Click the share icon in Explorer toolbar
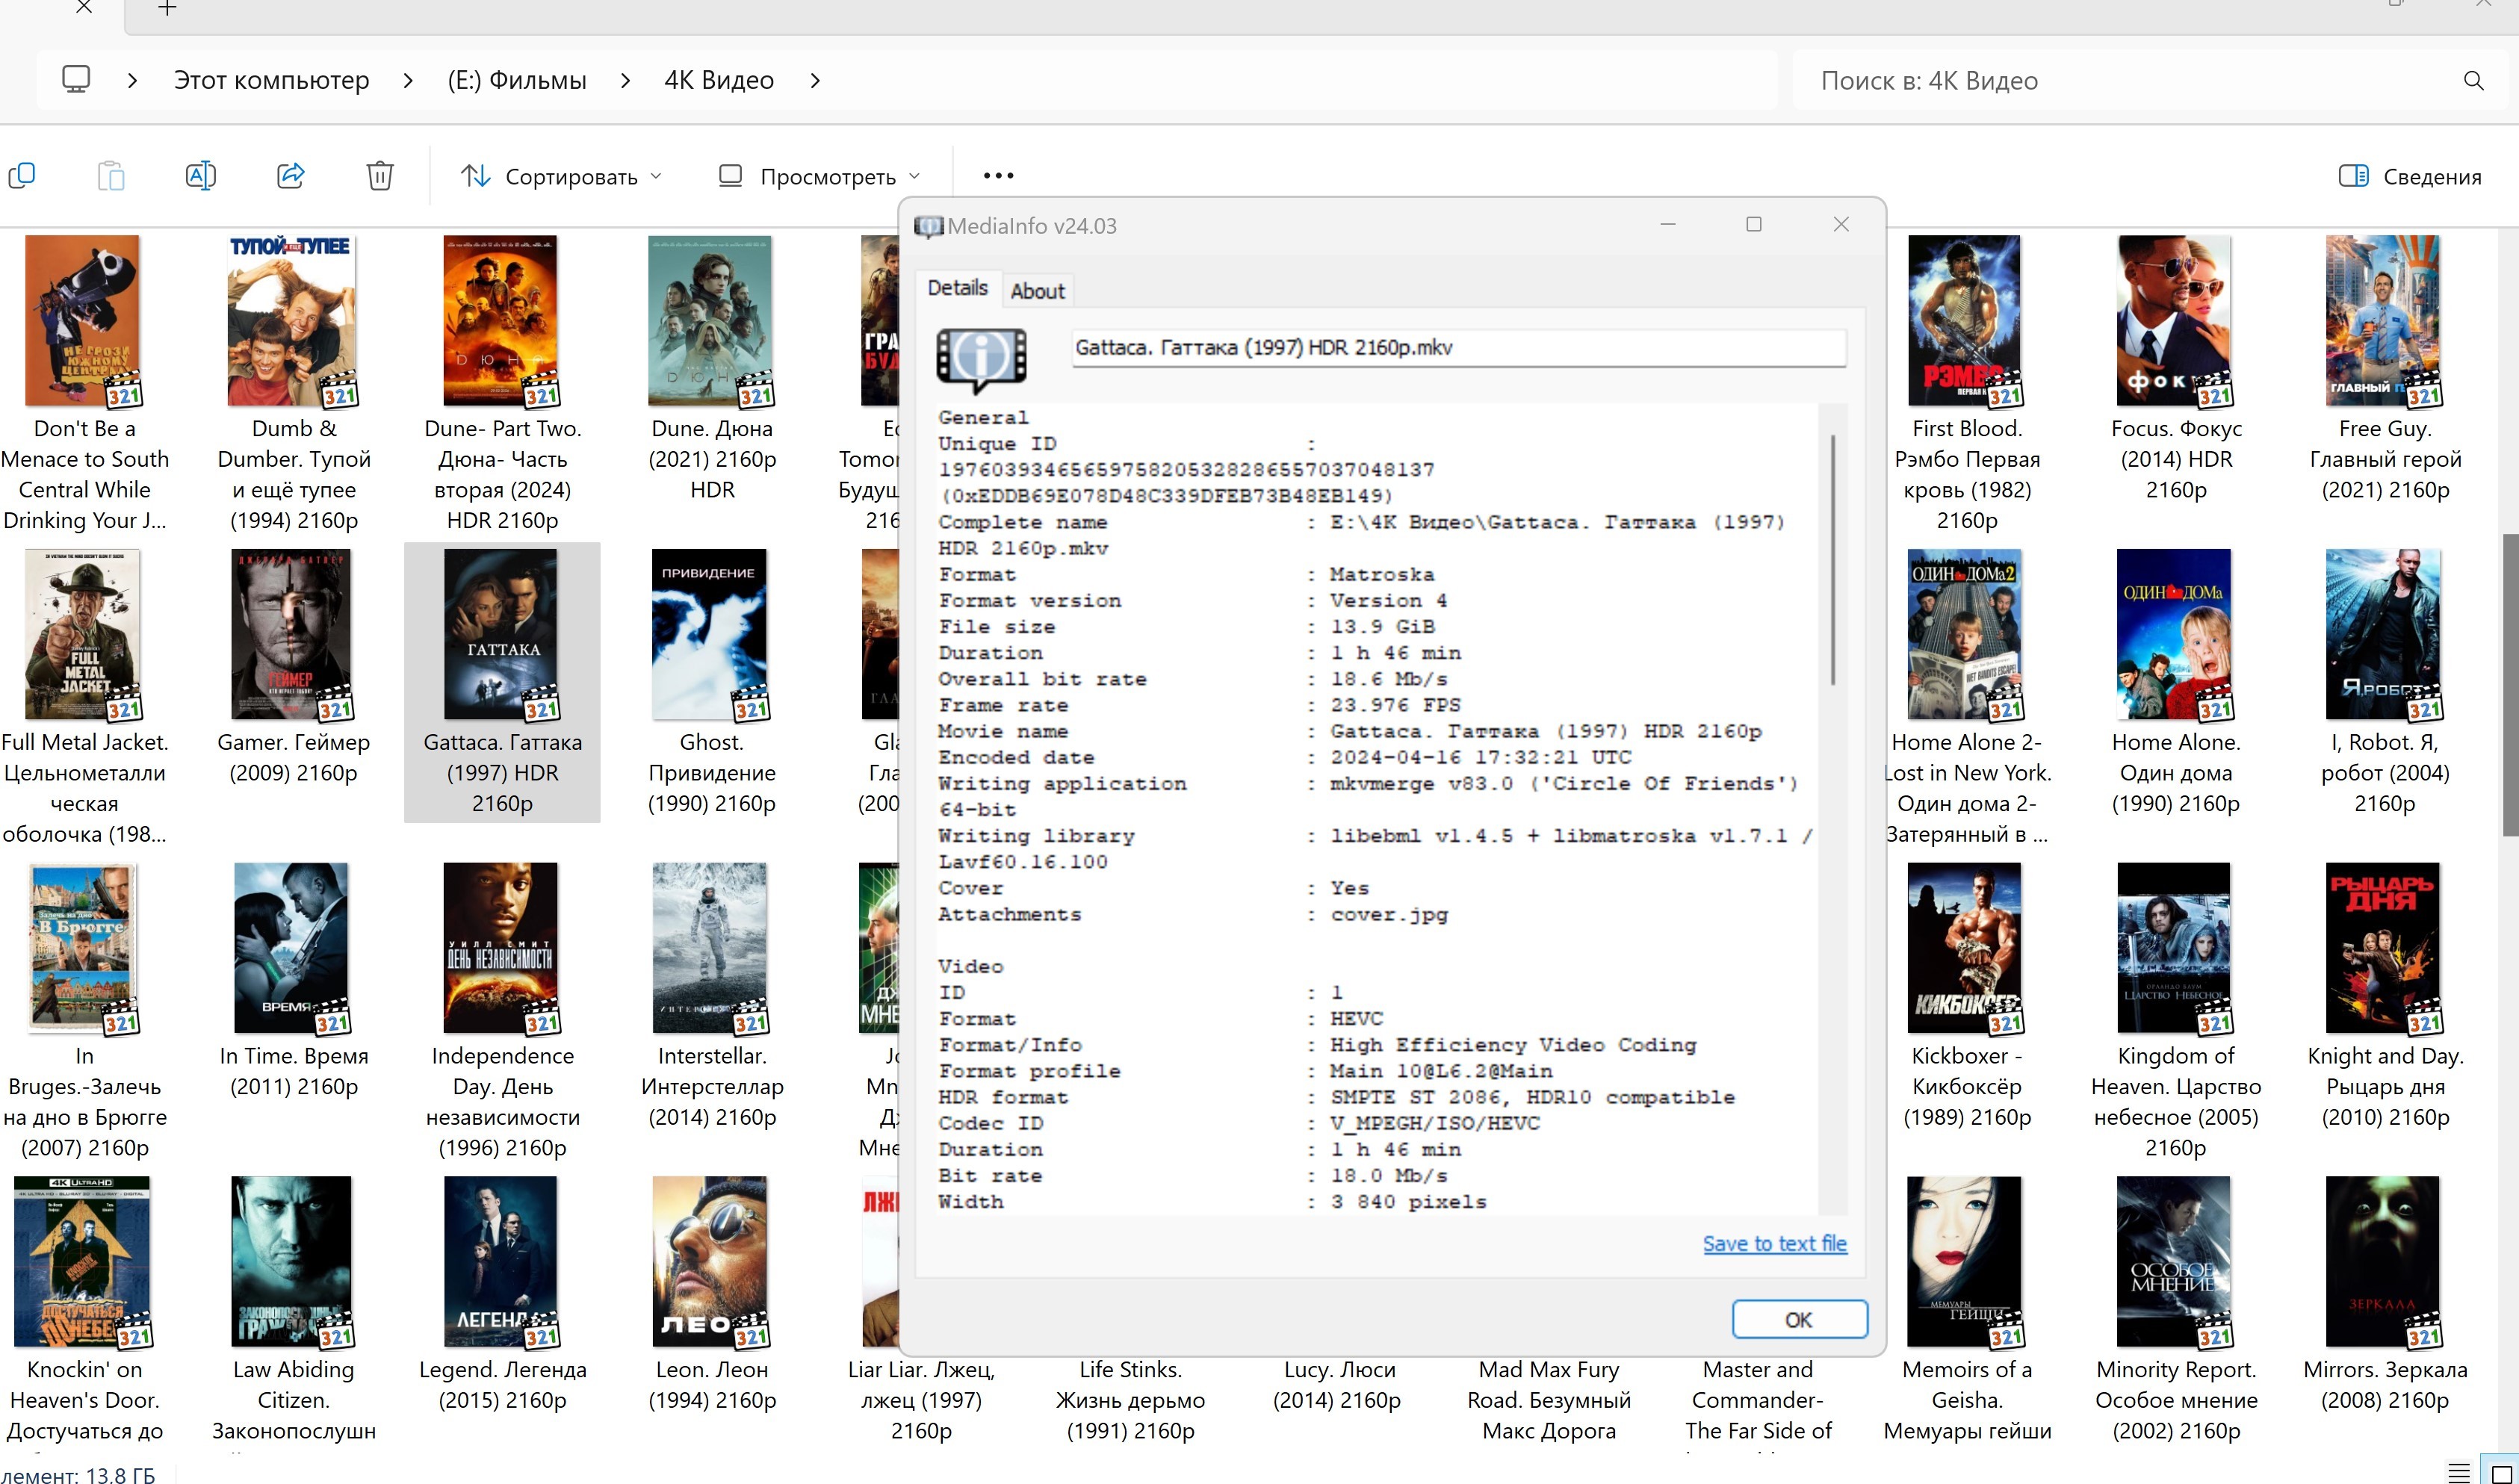Screen dimensions: 2519x1484 [291, 176]
